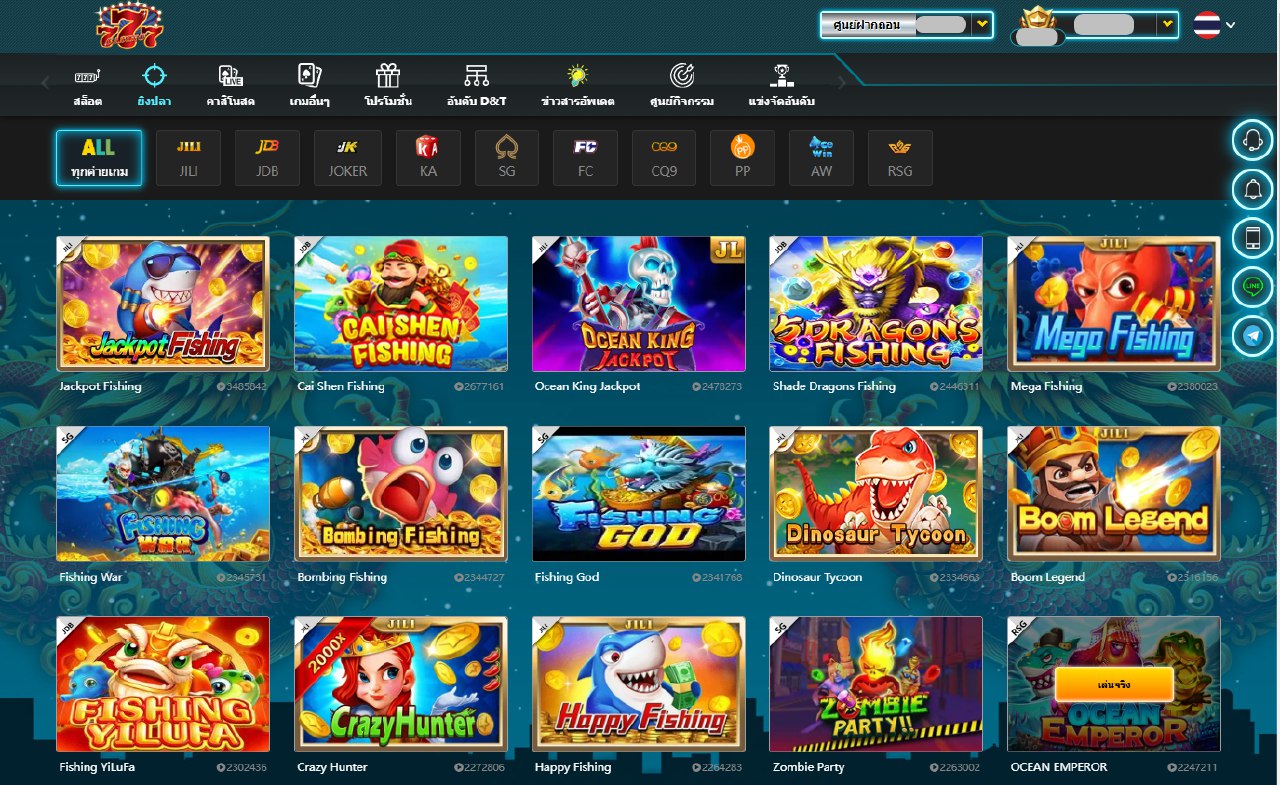The width and height of the screenshot is (1280, 785).
Task: Open the live casino tab
Action: coord(231,86)
